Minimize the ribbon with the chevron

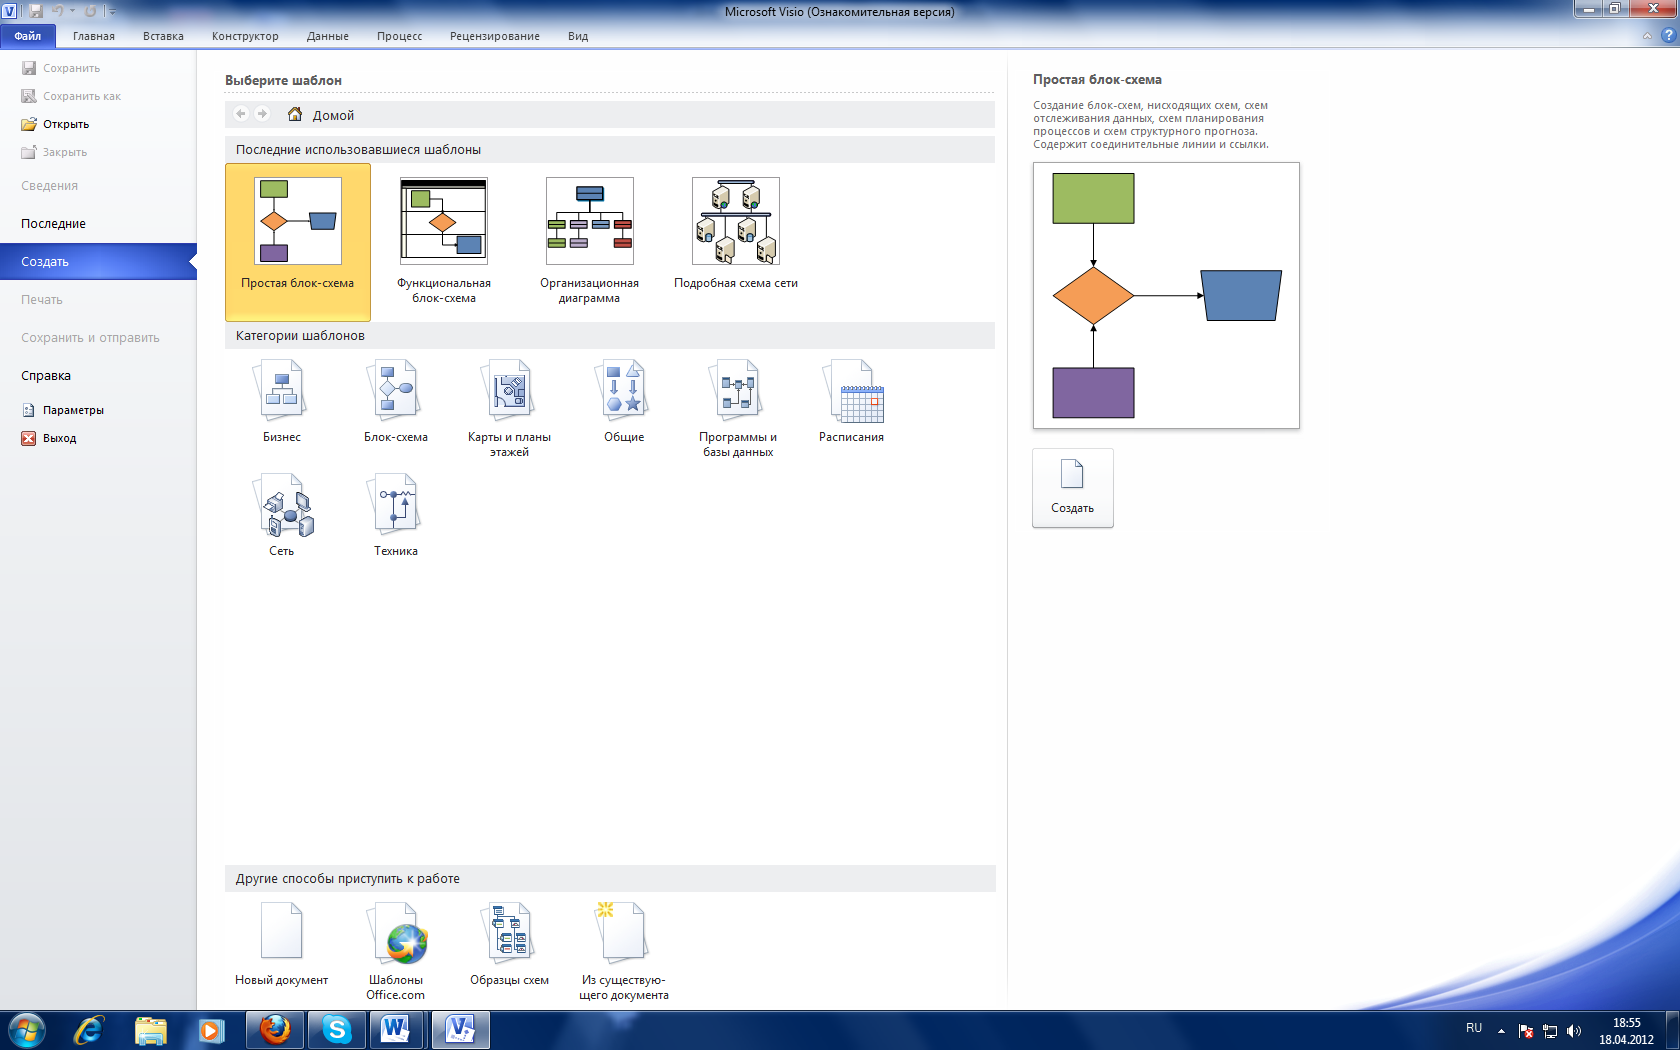(x=1647, y=36)
